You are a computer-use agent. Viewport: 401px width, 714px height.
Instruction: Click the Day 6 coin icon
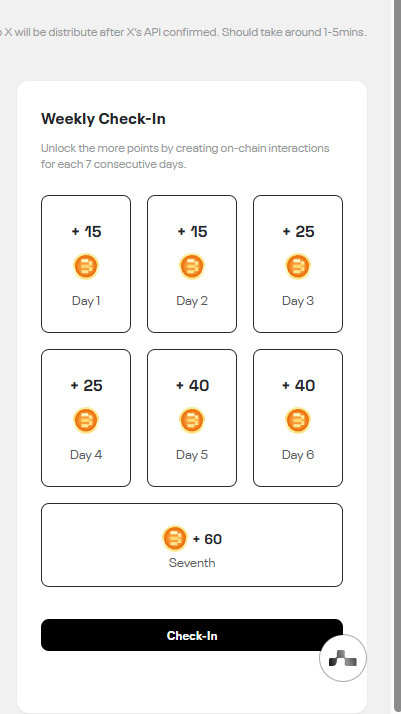click(298, 420)
